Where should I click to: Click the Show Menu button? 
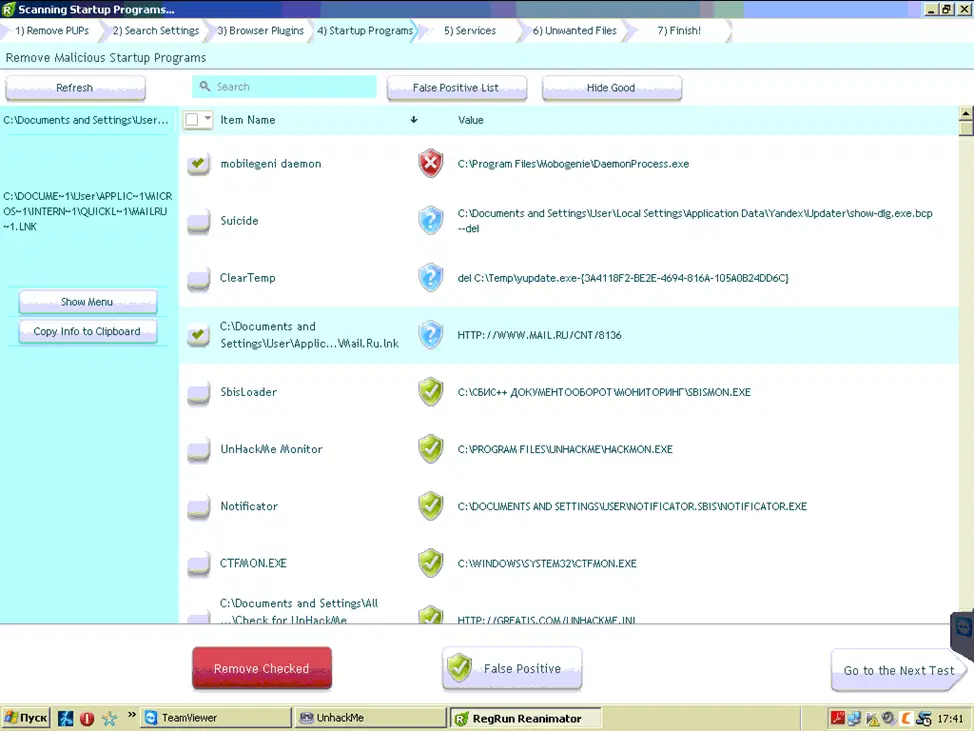click(x=88, y=302)
